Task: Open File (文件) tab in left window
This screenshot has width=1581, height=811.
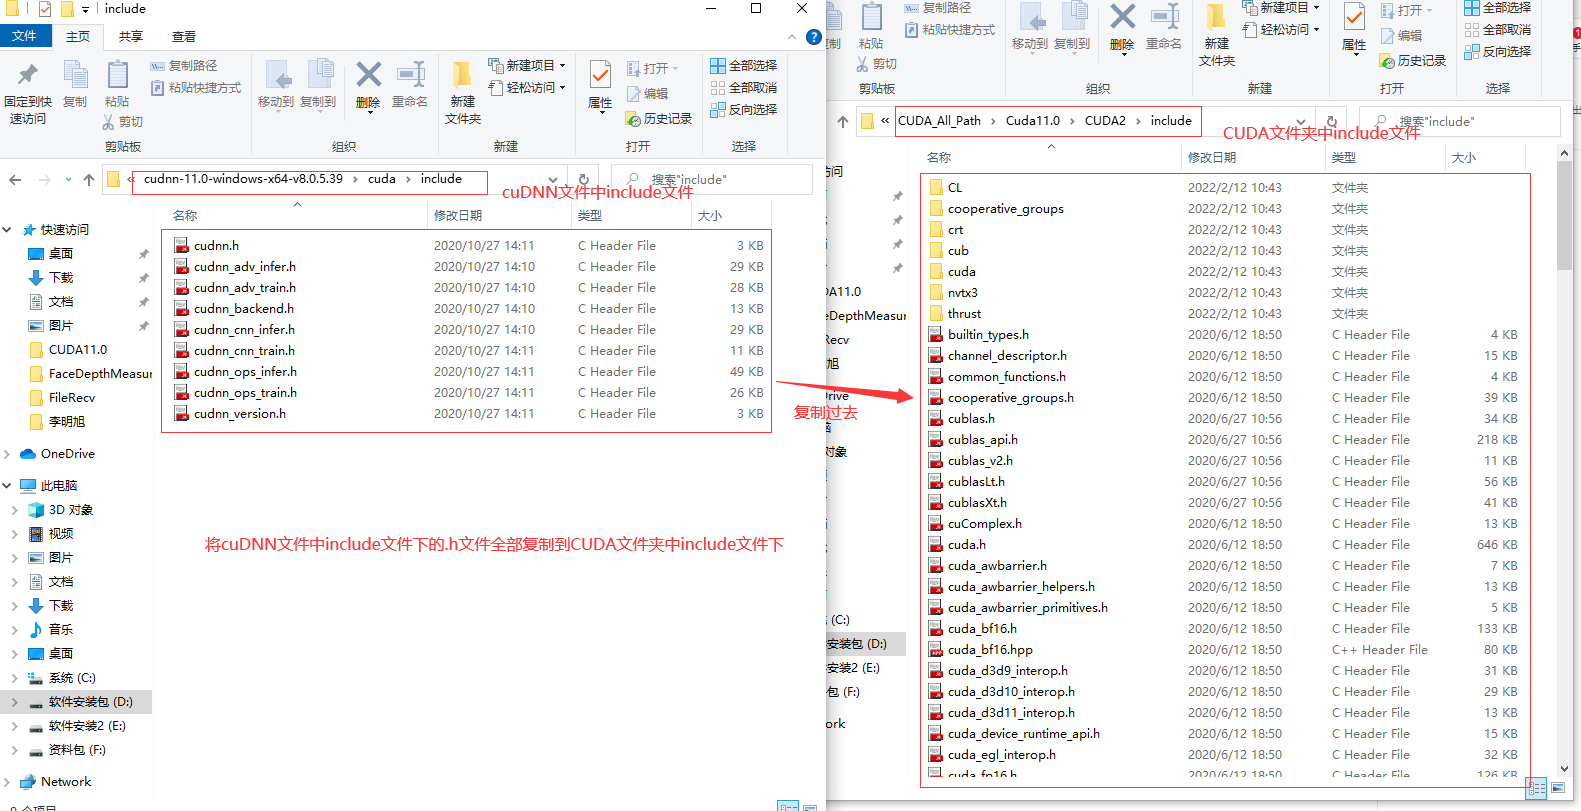Action: (24, 36)
